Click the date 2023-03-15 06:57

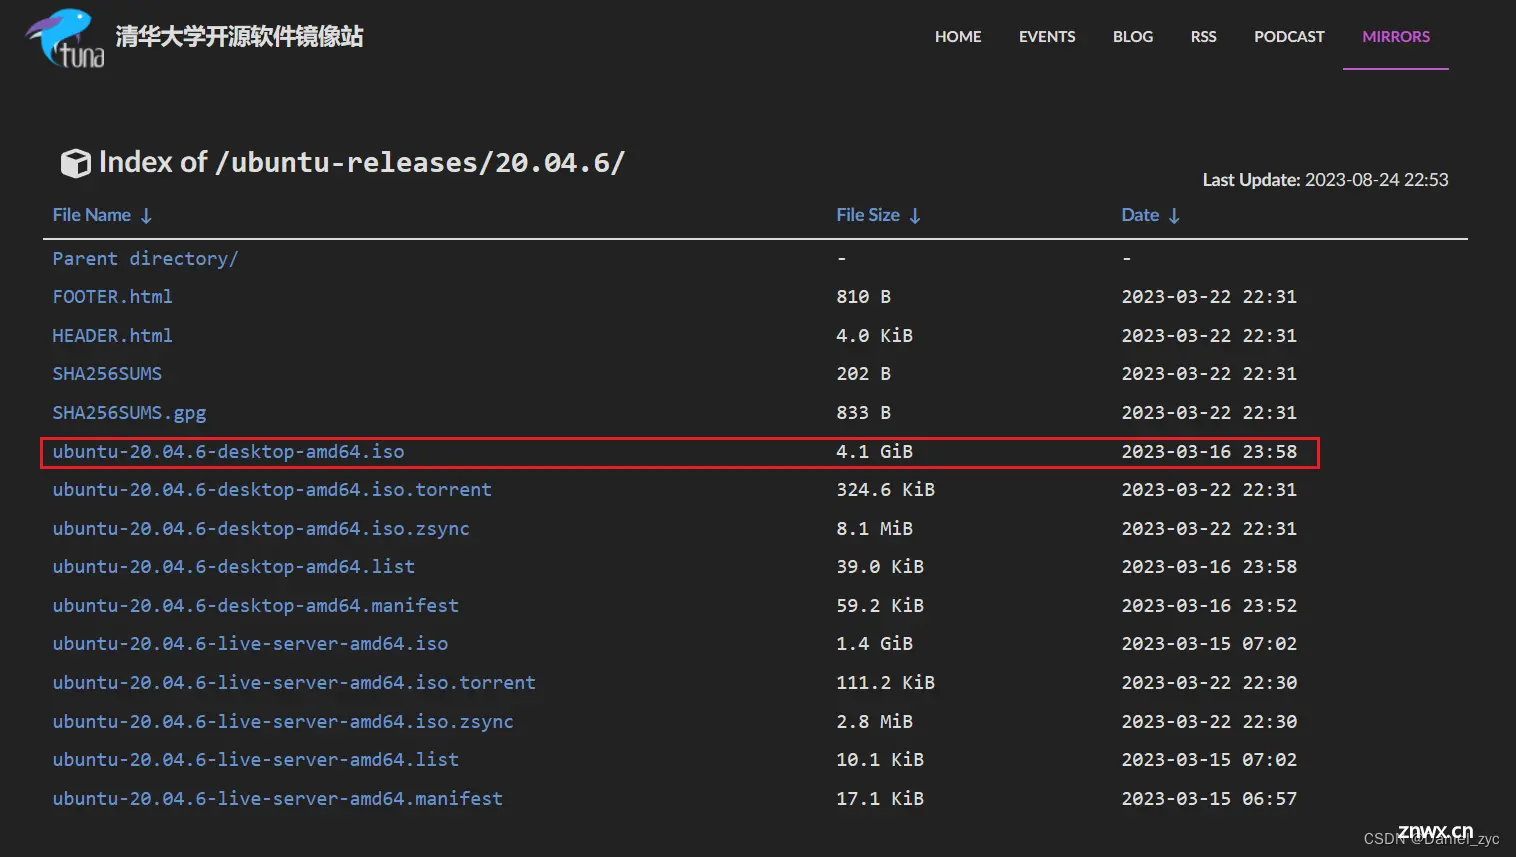pos(1209,799)
